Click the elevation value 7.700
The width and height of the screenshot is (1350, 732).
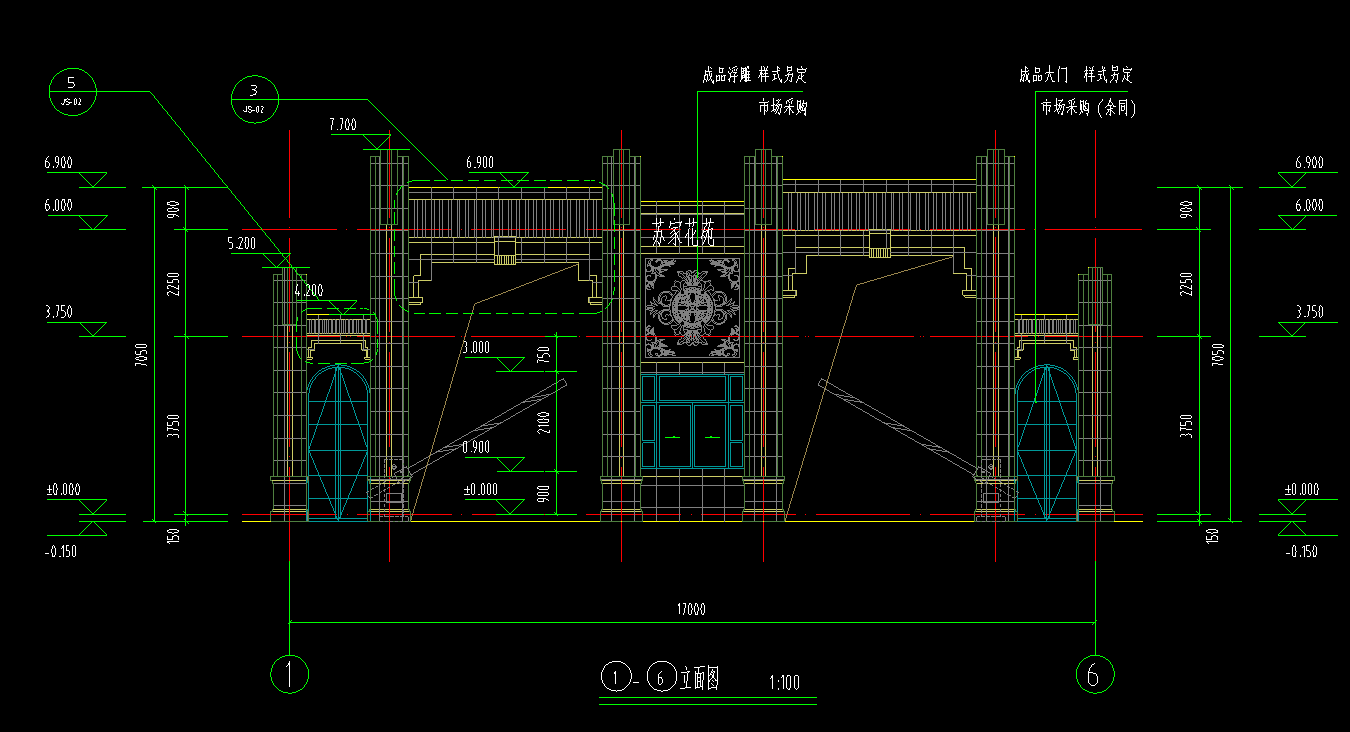click(x=342, y=125)
